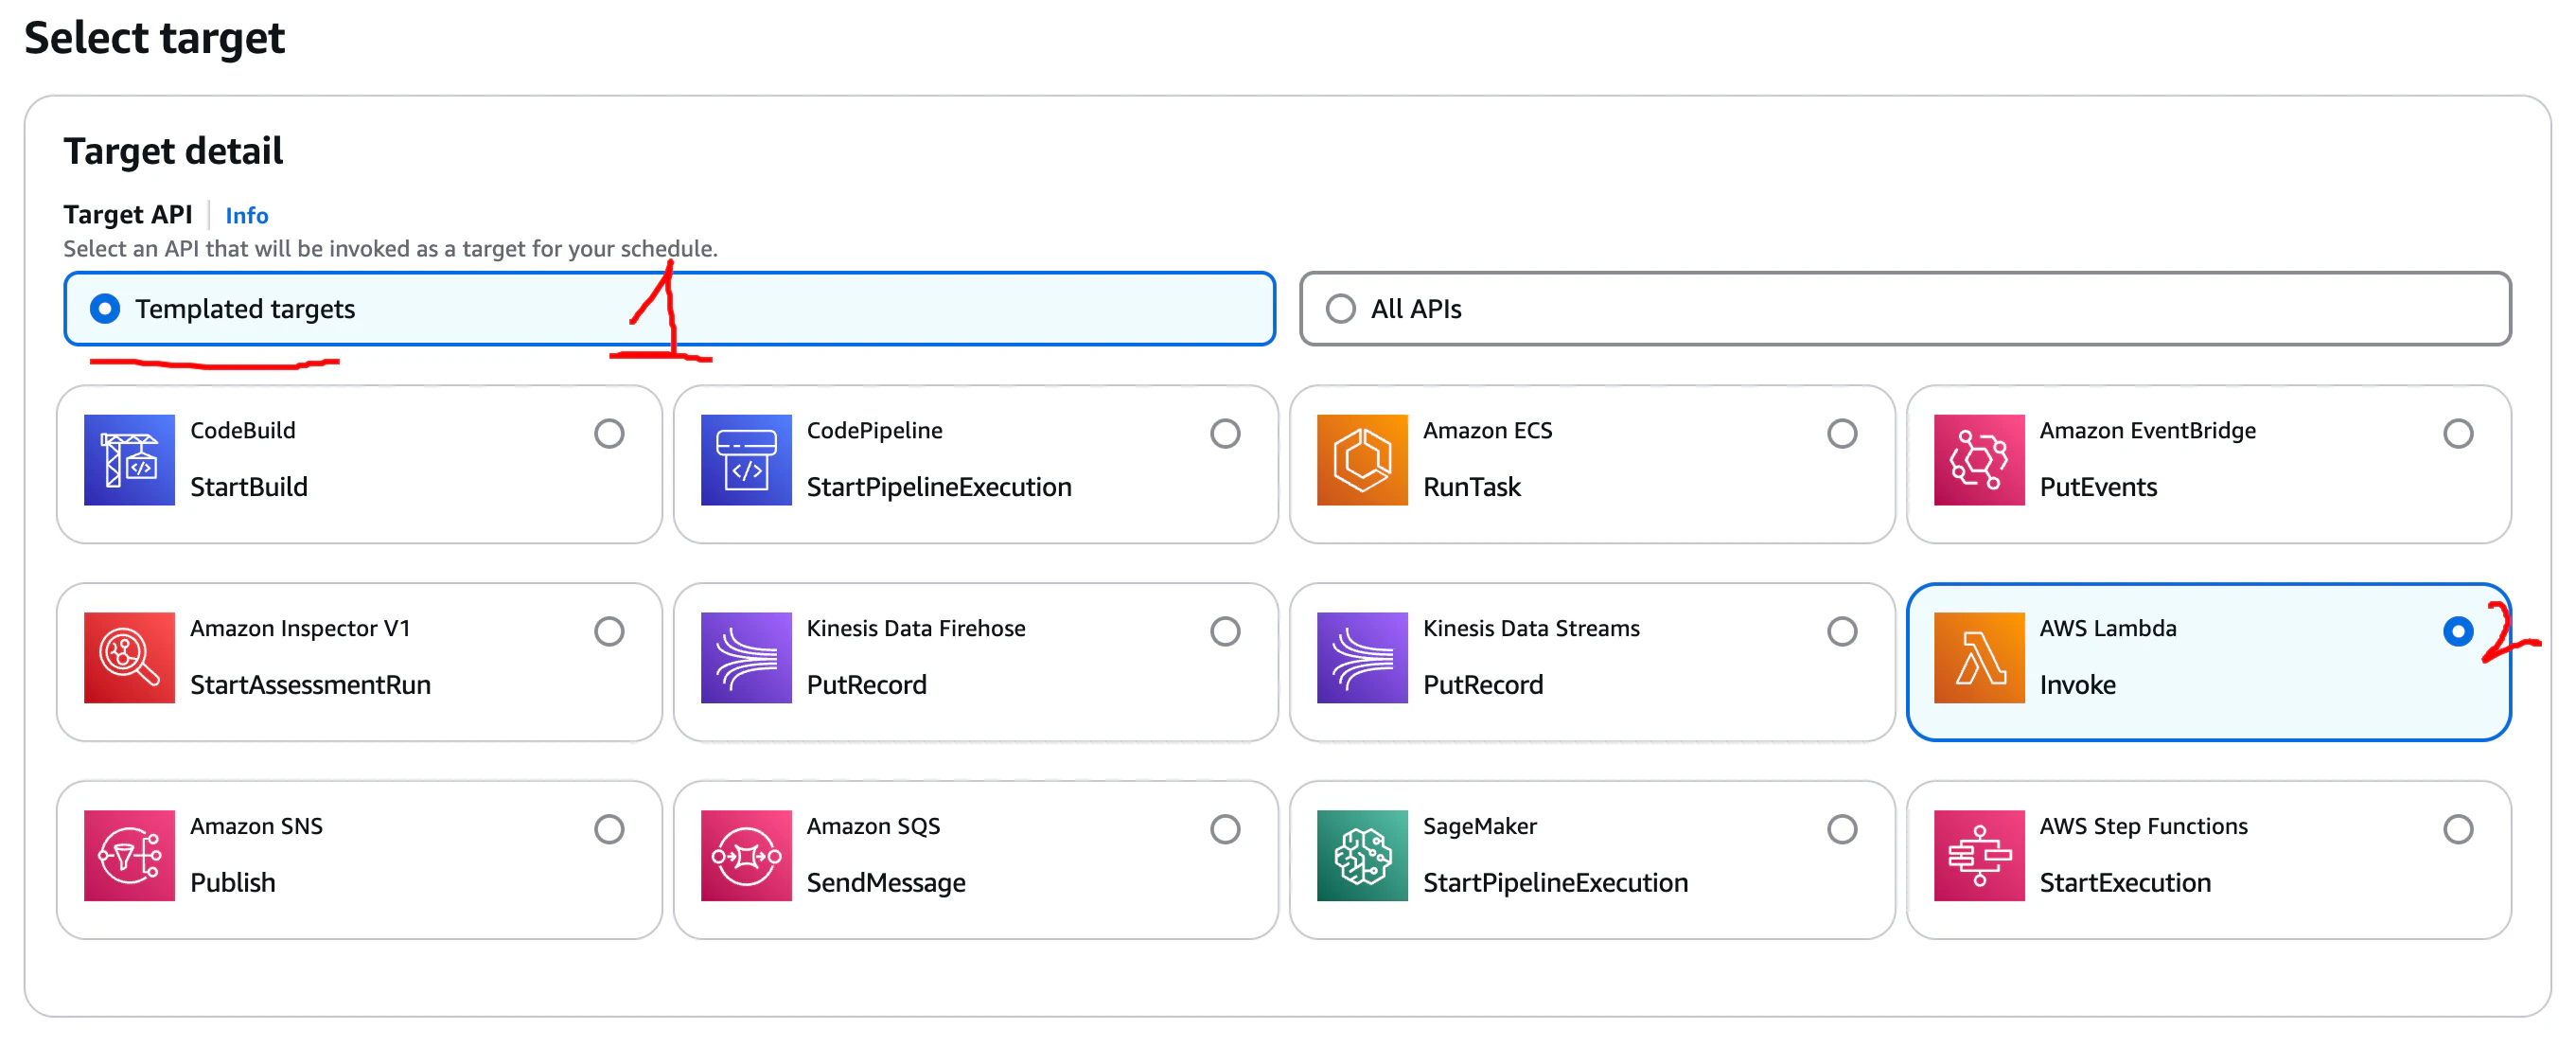Click the 'CodeBuild' card title text
Viewport: 2576px width, 1047px height.
243,430
